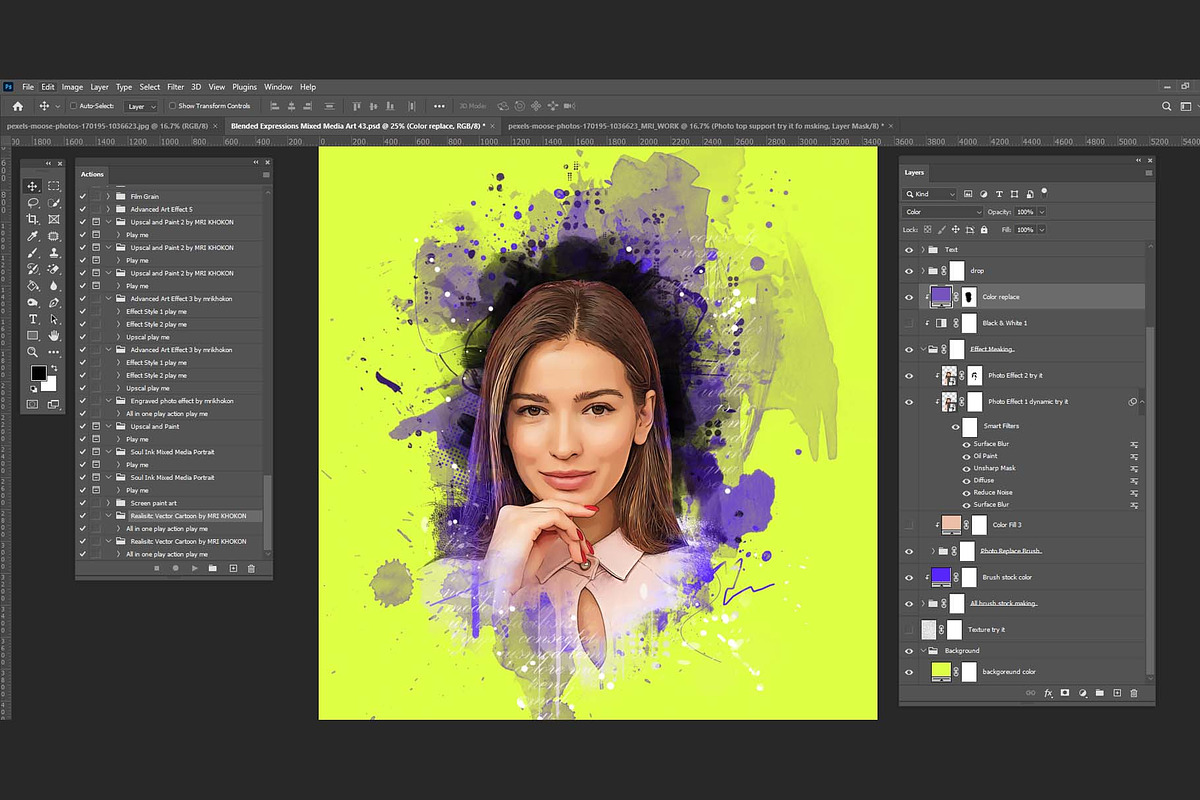Select the Lasso tool

32,203
